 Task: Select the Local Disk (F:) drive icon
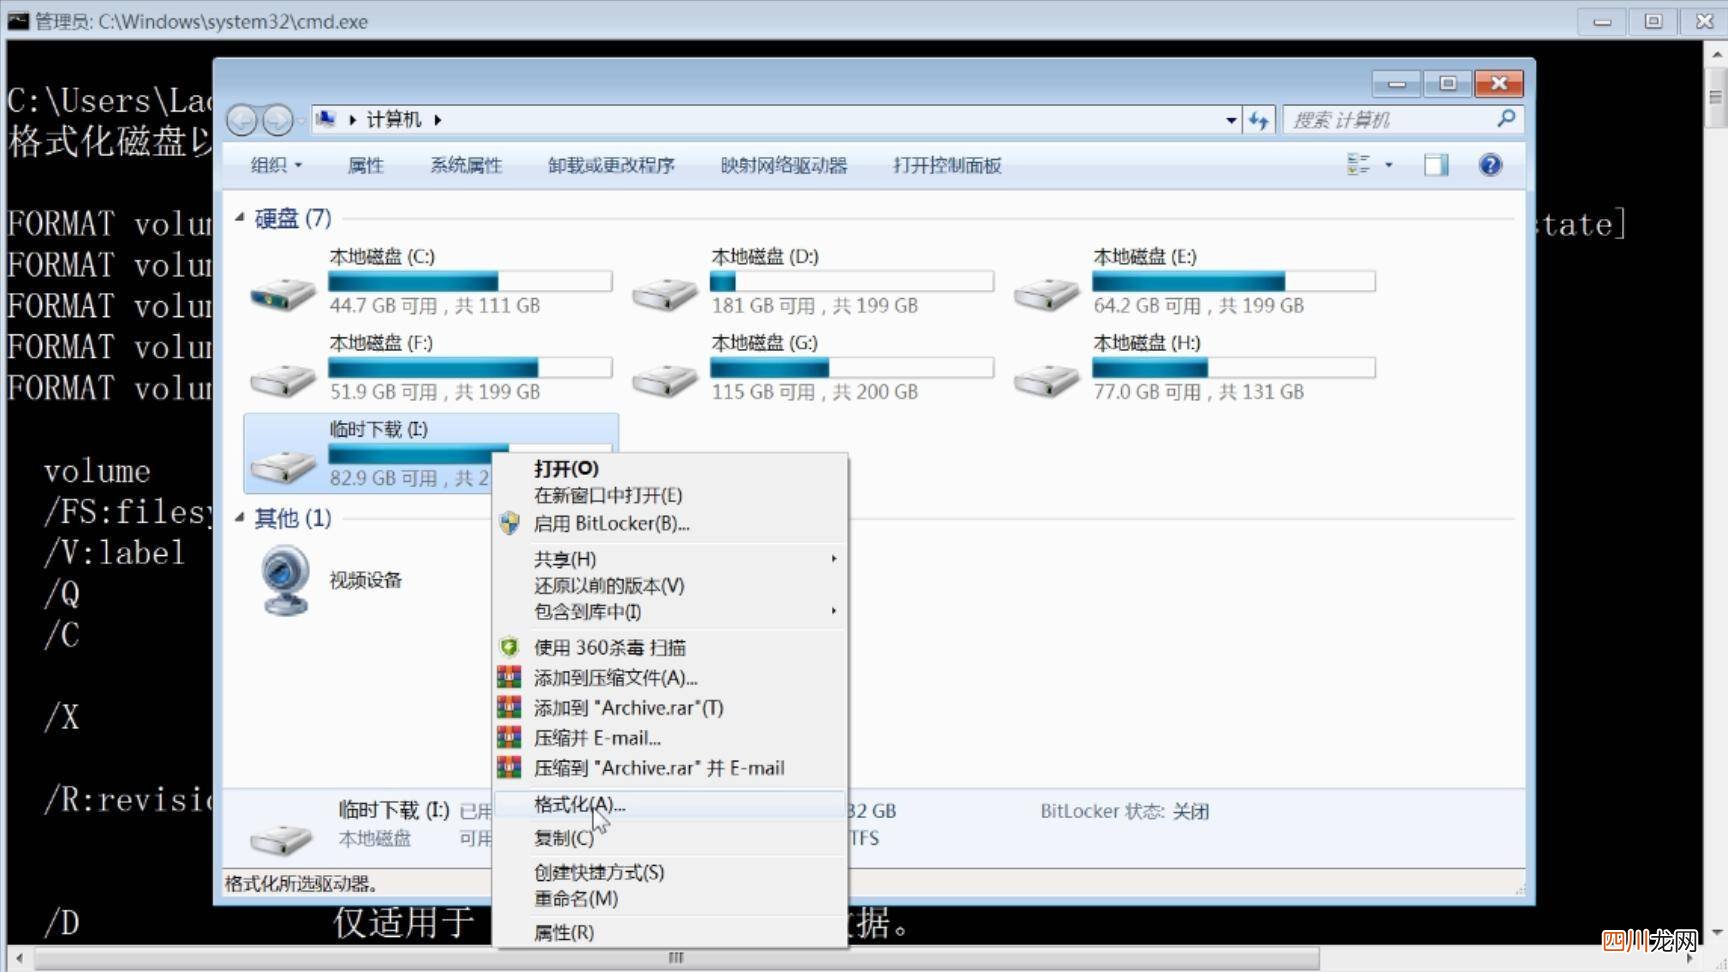(283, 379)
